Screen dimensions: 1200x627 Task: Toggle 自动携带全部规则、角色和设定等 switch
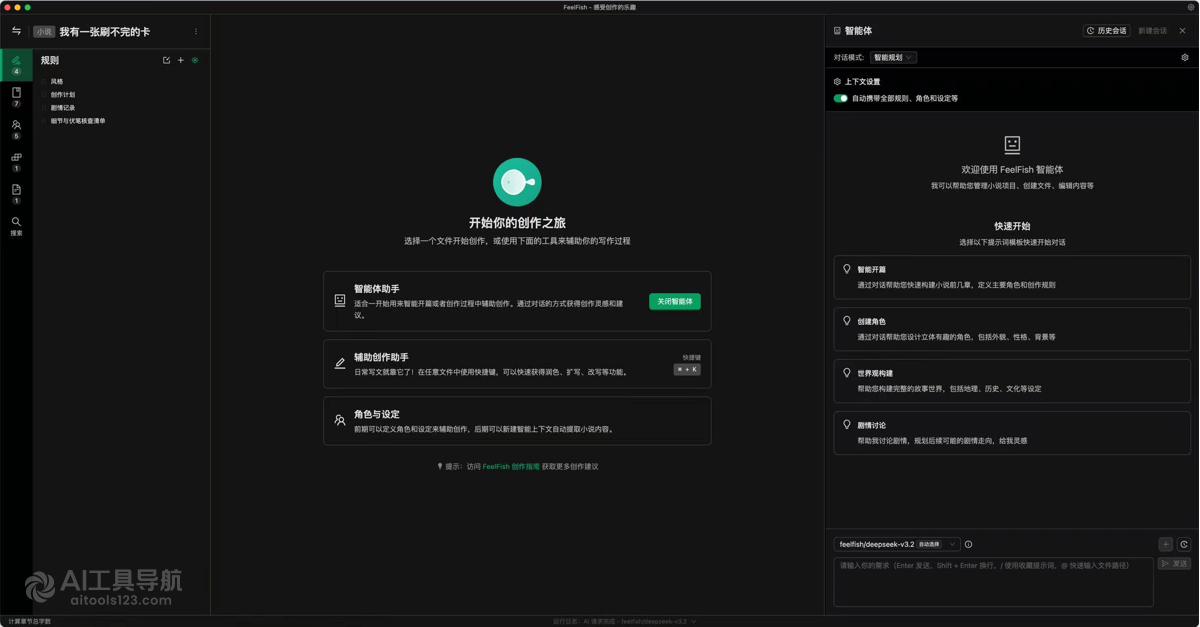(x=841, y=99)
